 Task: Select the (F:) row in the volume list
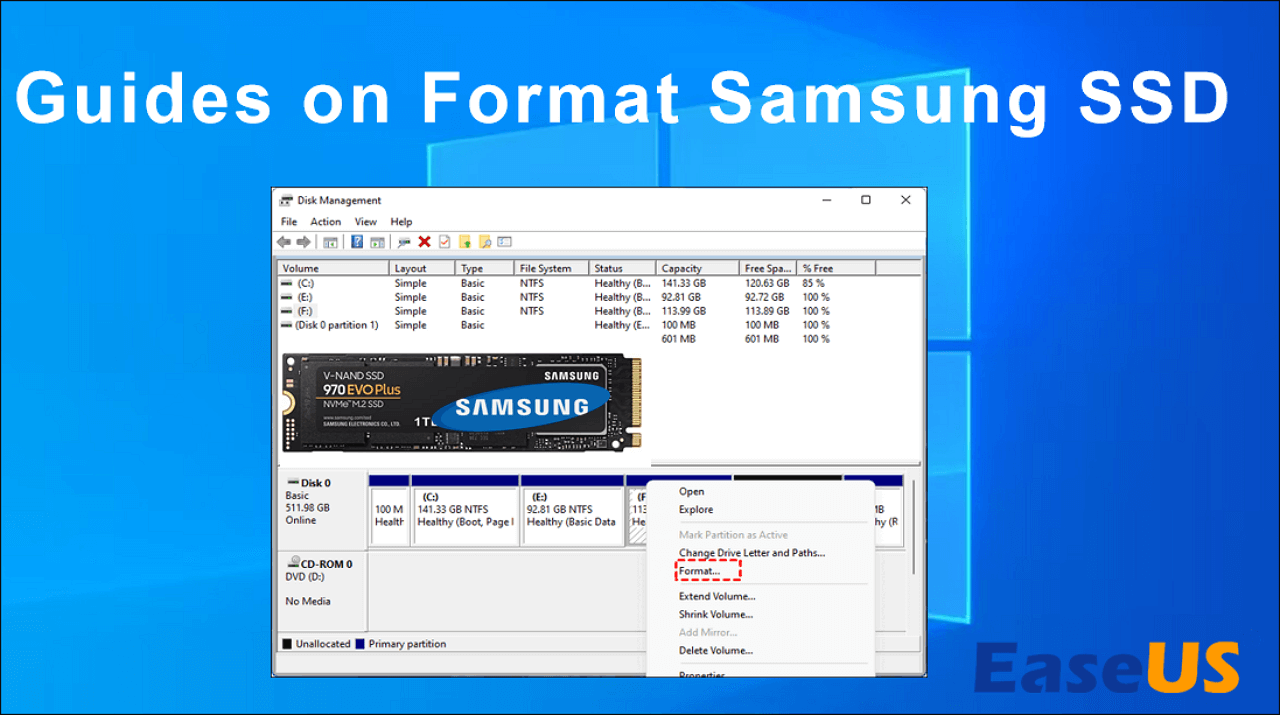tap(600, 312)
